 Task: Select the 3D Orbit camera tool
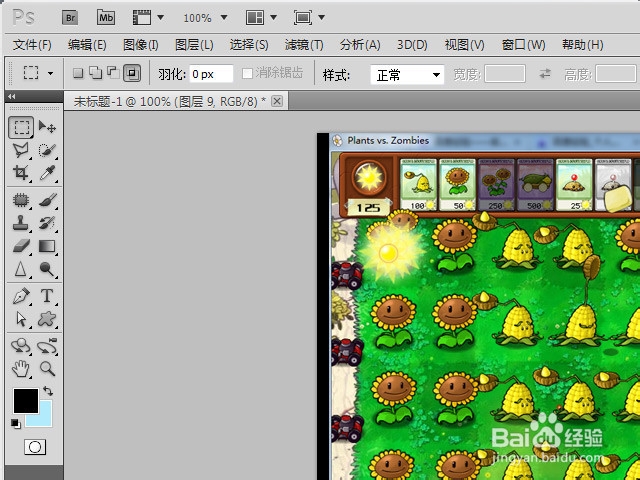pyautogui.click(x=47, y=346)
